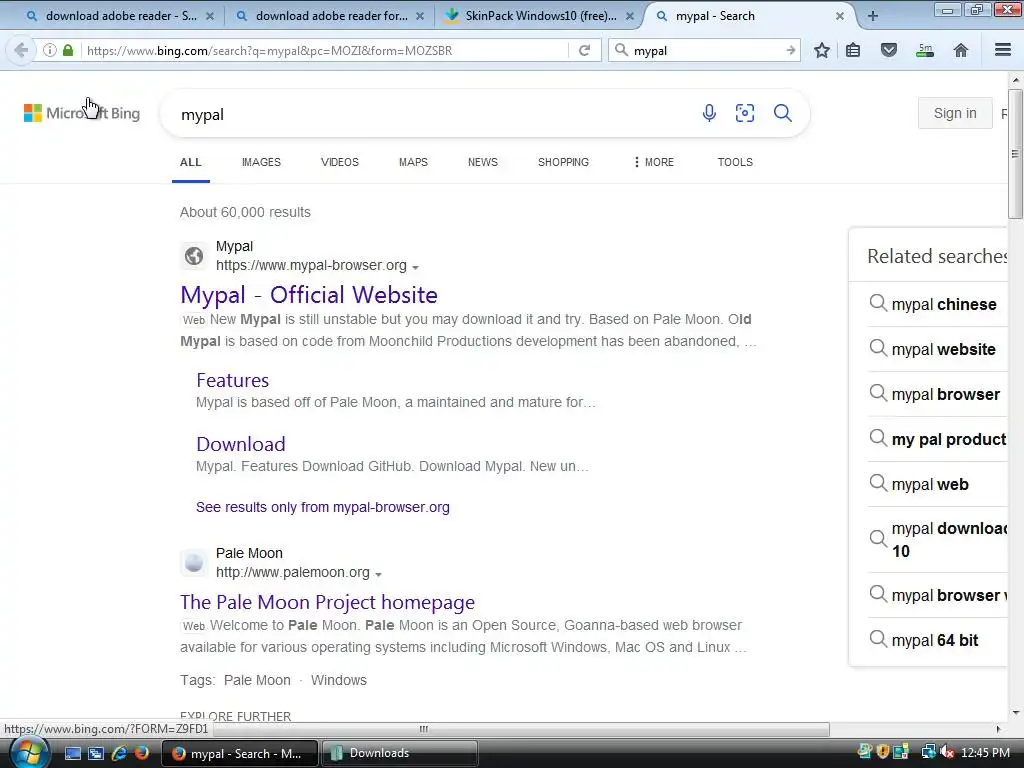Screen dimensions: 1024x768
Task: Launch Firefox from quick launch bar
Action: tap(142, 753)
